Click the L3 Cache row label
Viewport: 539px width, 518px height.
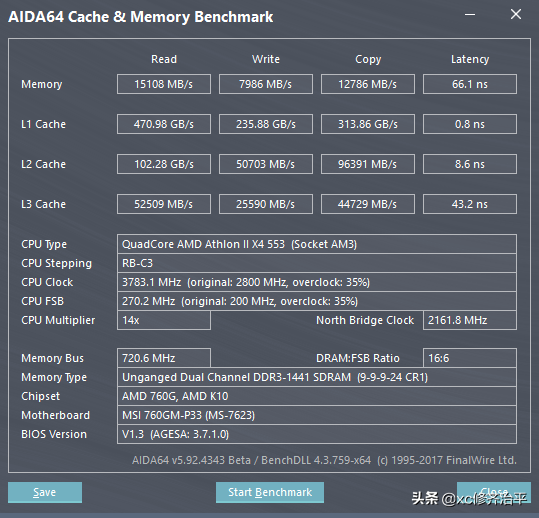click(x=43, y=204)
